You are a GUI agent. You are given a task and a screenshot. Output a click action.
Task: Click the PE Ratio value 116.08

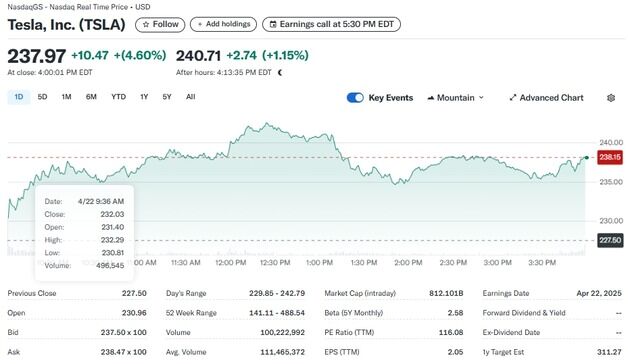point(451,332)
